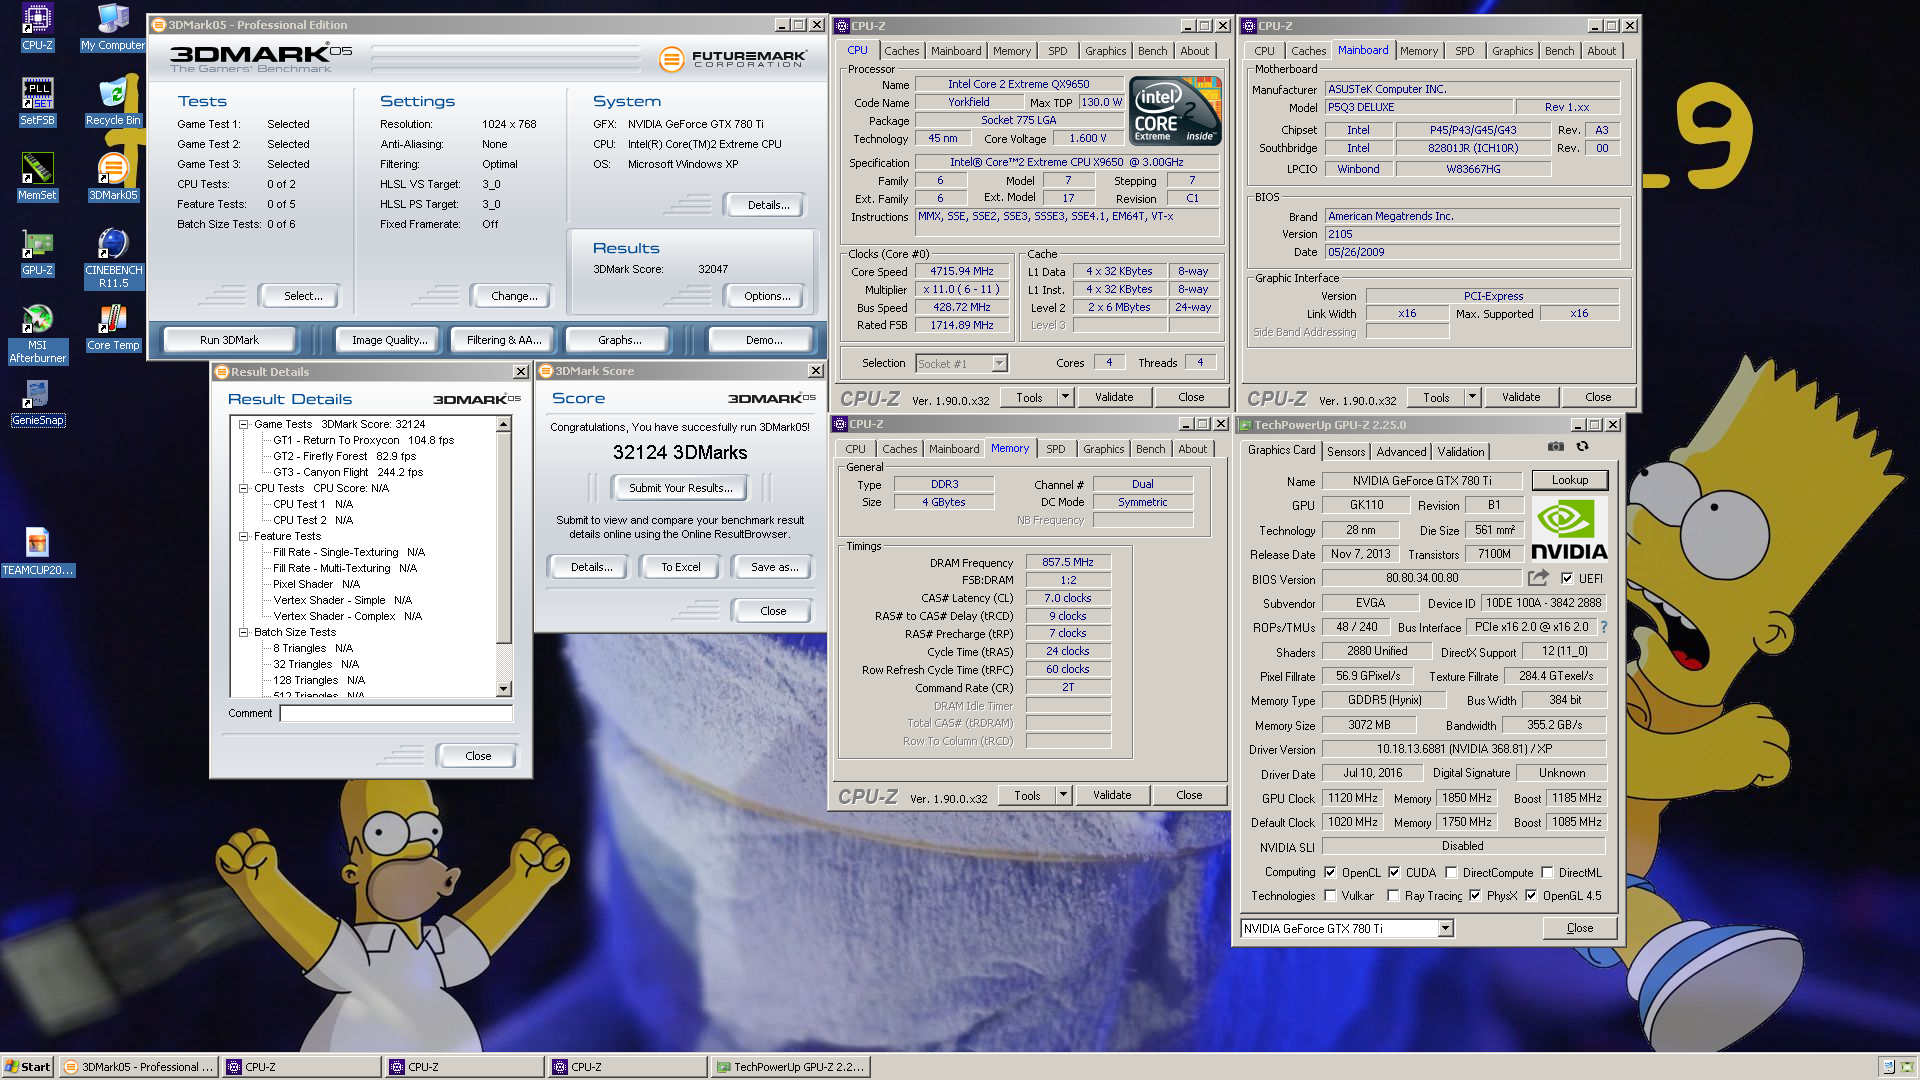Switch to Caches tab in CPU-Z CPU window

[901, 51]
